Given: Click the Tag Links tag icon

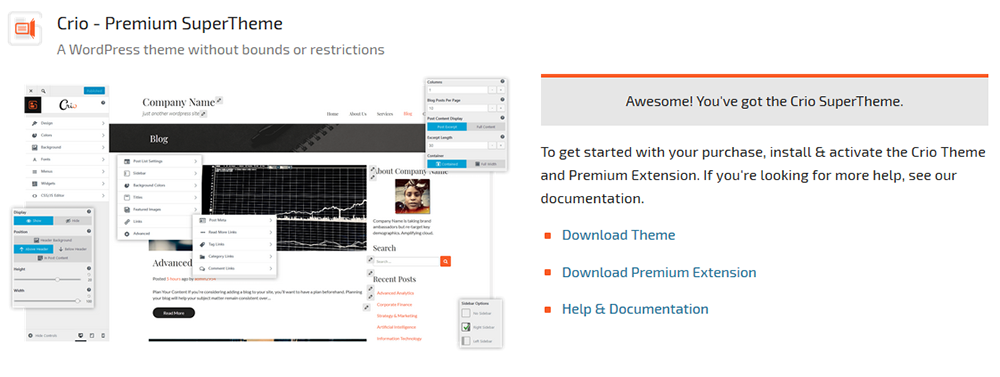Looking at the screenshot, I should (x=202, y=244).
